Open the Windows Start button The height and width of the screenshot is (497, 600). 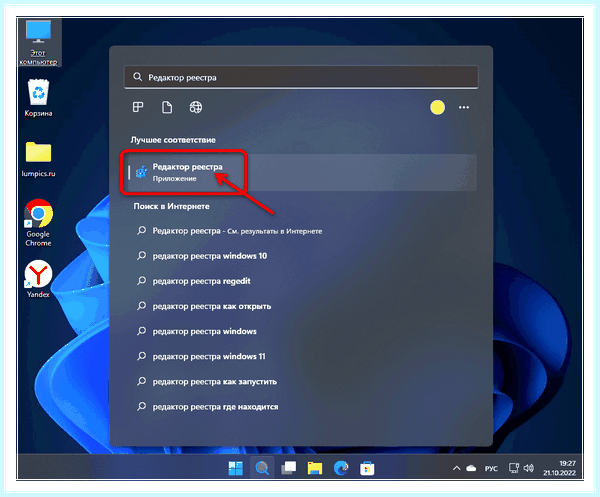point(236,468)
